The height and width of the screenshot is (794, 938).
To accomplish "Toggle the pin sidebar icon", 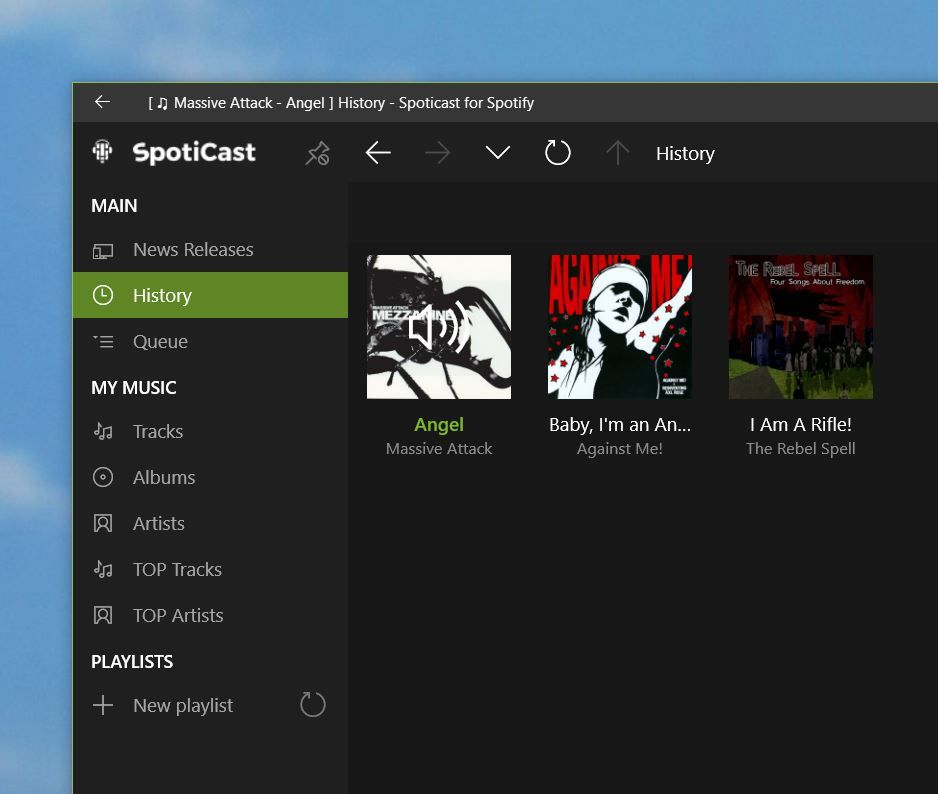I will 318,153.
